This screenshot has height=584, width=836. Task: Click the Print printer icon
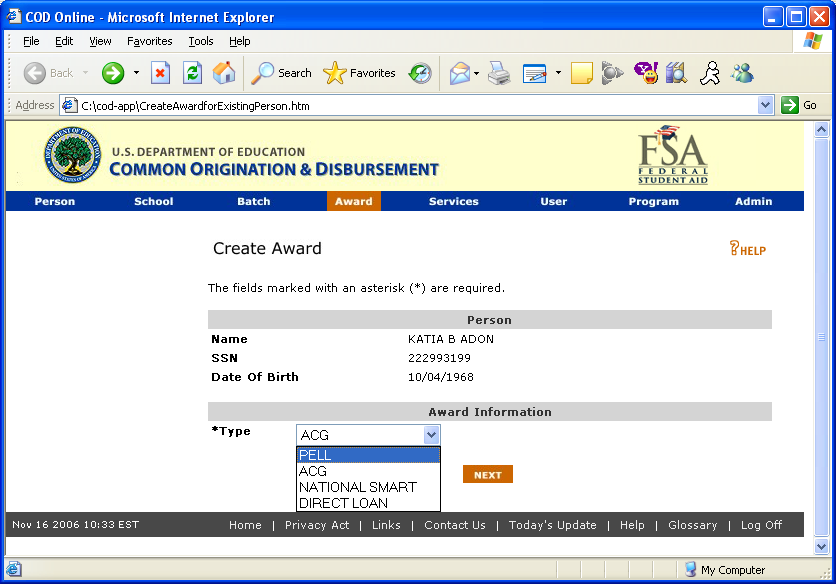pos(499,73)
